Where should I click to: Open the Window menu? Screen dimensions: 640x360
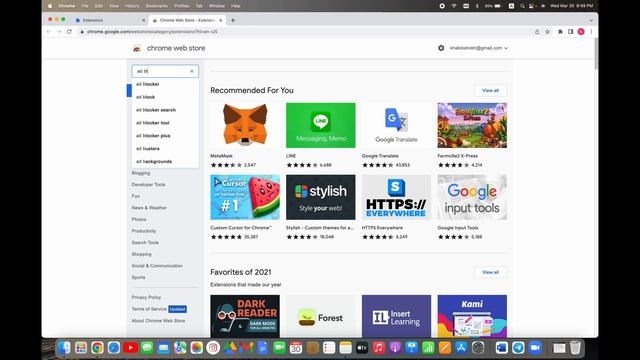(x=217, y=6)
